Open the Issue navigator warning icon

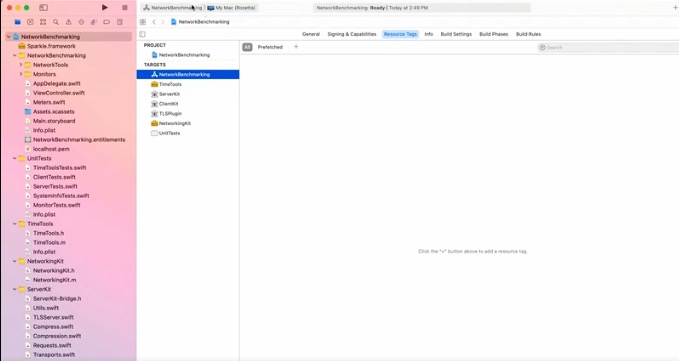click(68, 22)
